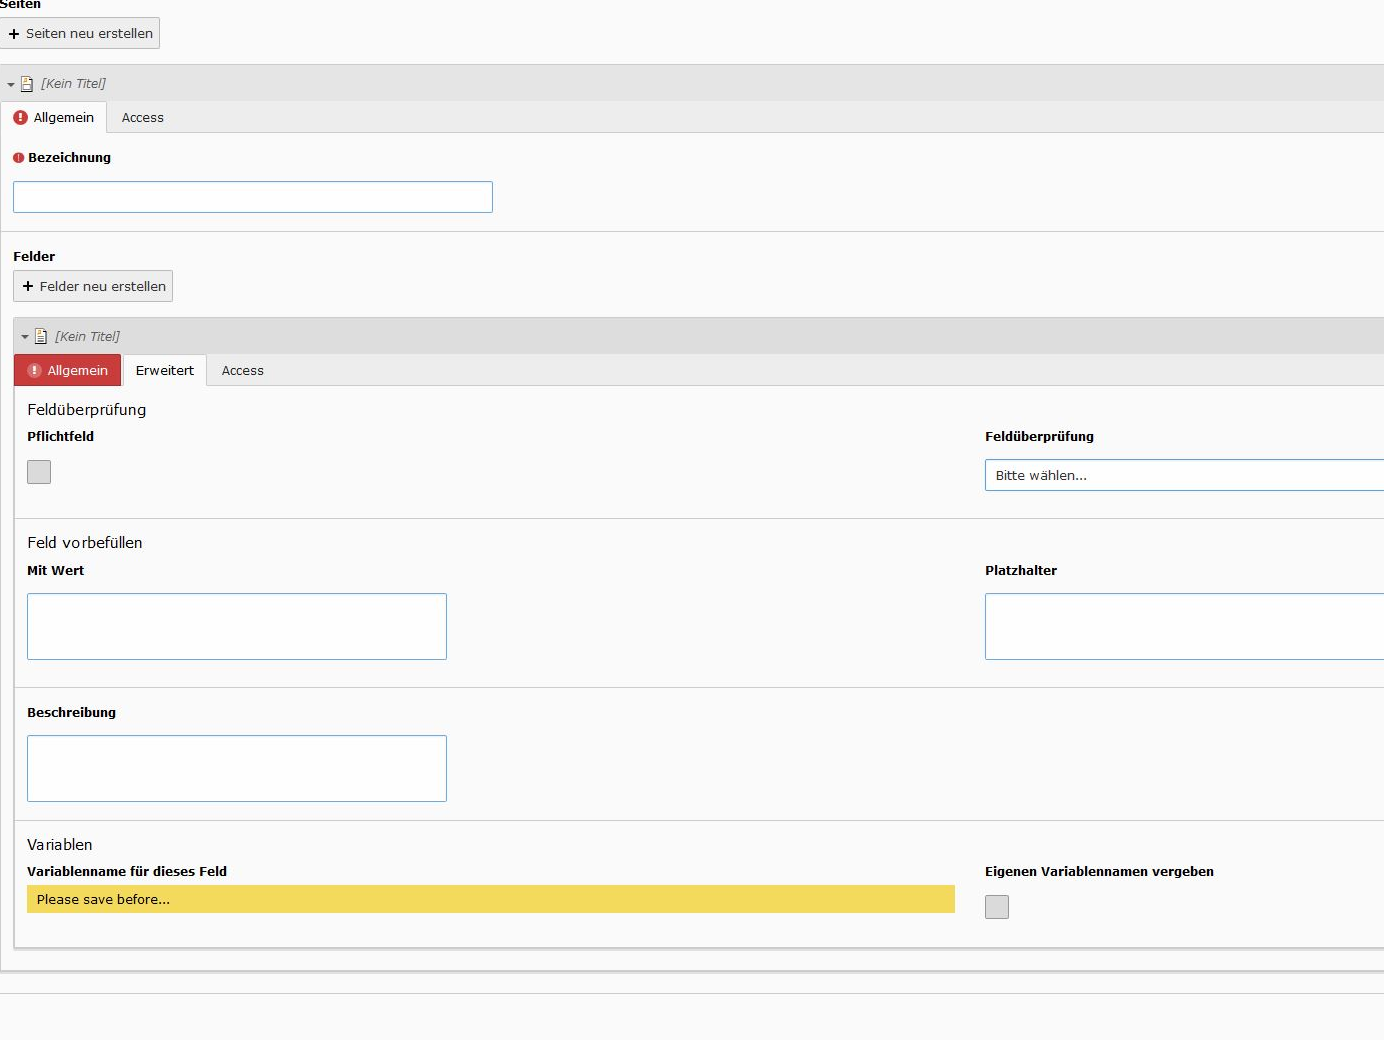Open the page's Access tab
This screenshot has width=1384, height=1040.
click(142, 118)
